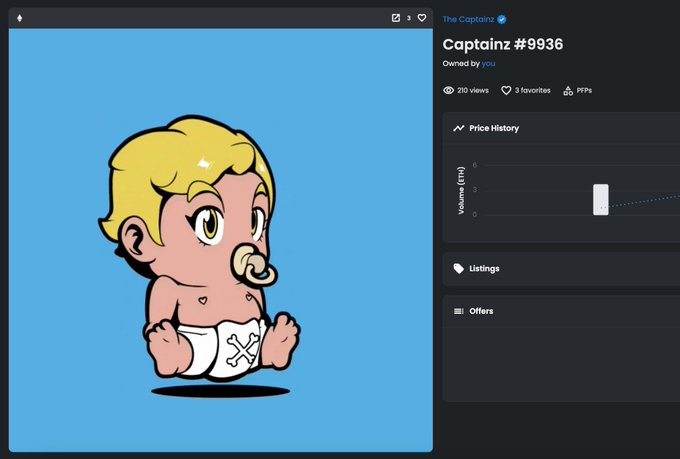
Task: Open the 3 favorites list
Action: coord(533,90)
